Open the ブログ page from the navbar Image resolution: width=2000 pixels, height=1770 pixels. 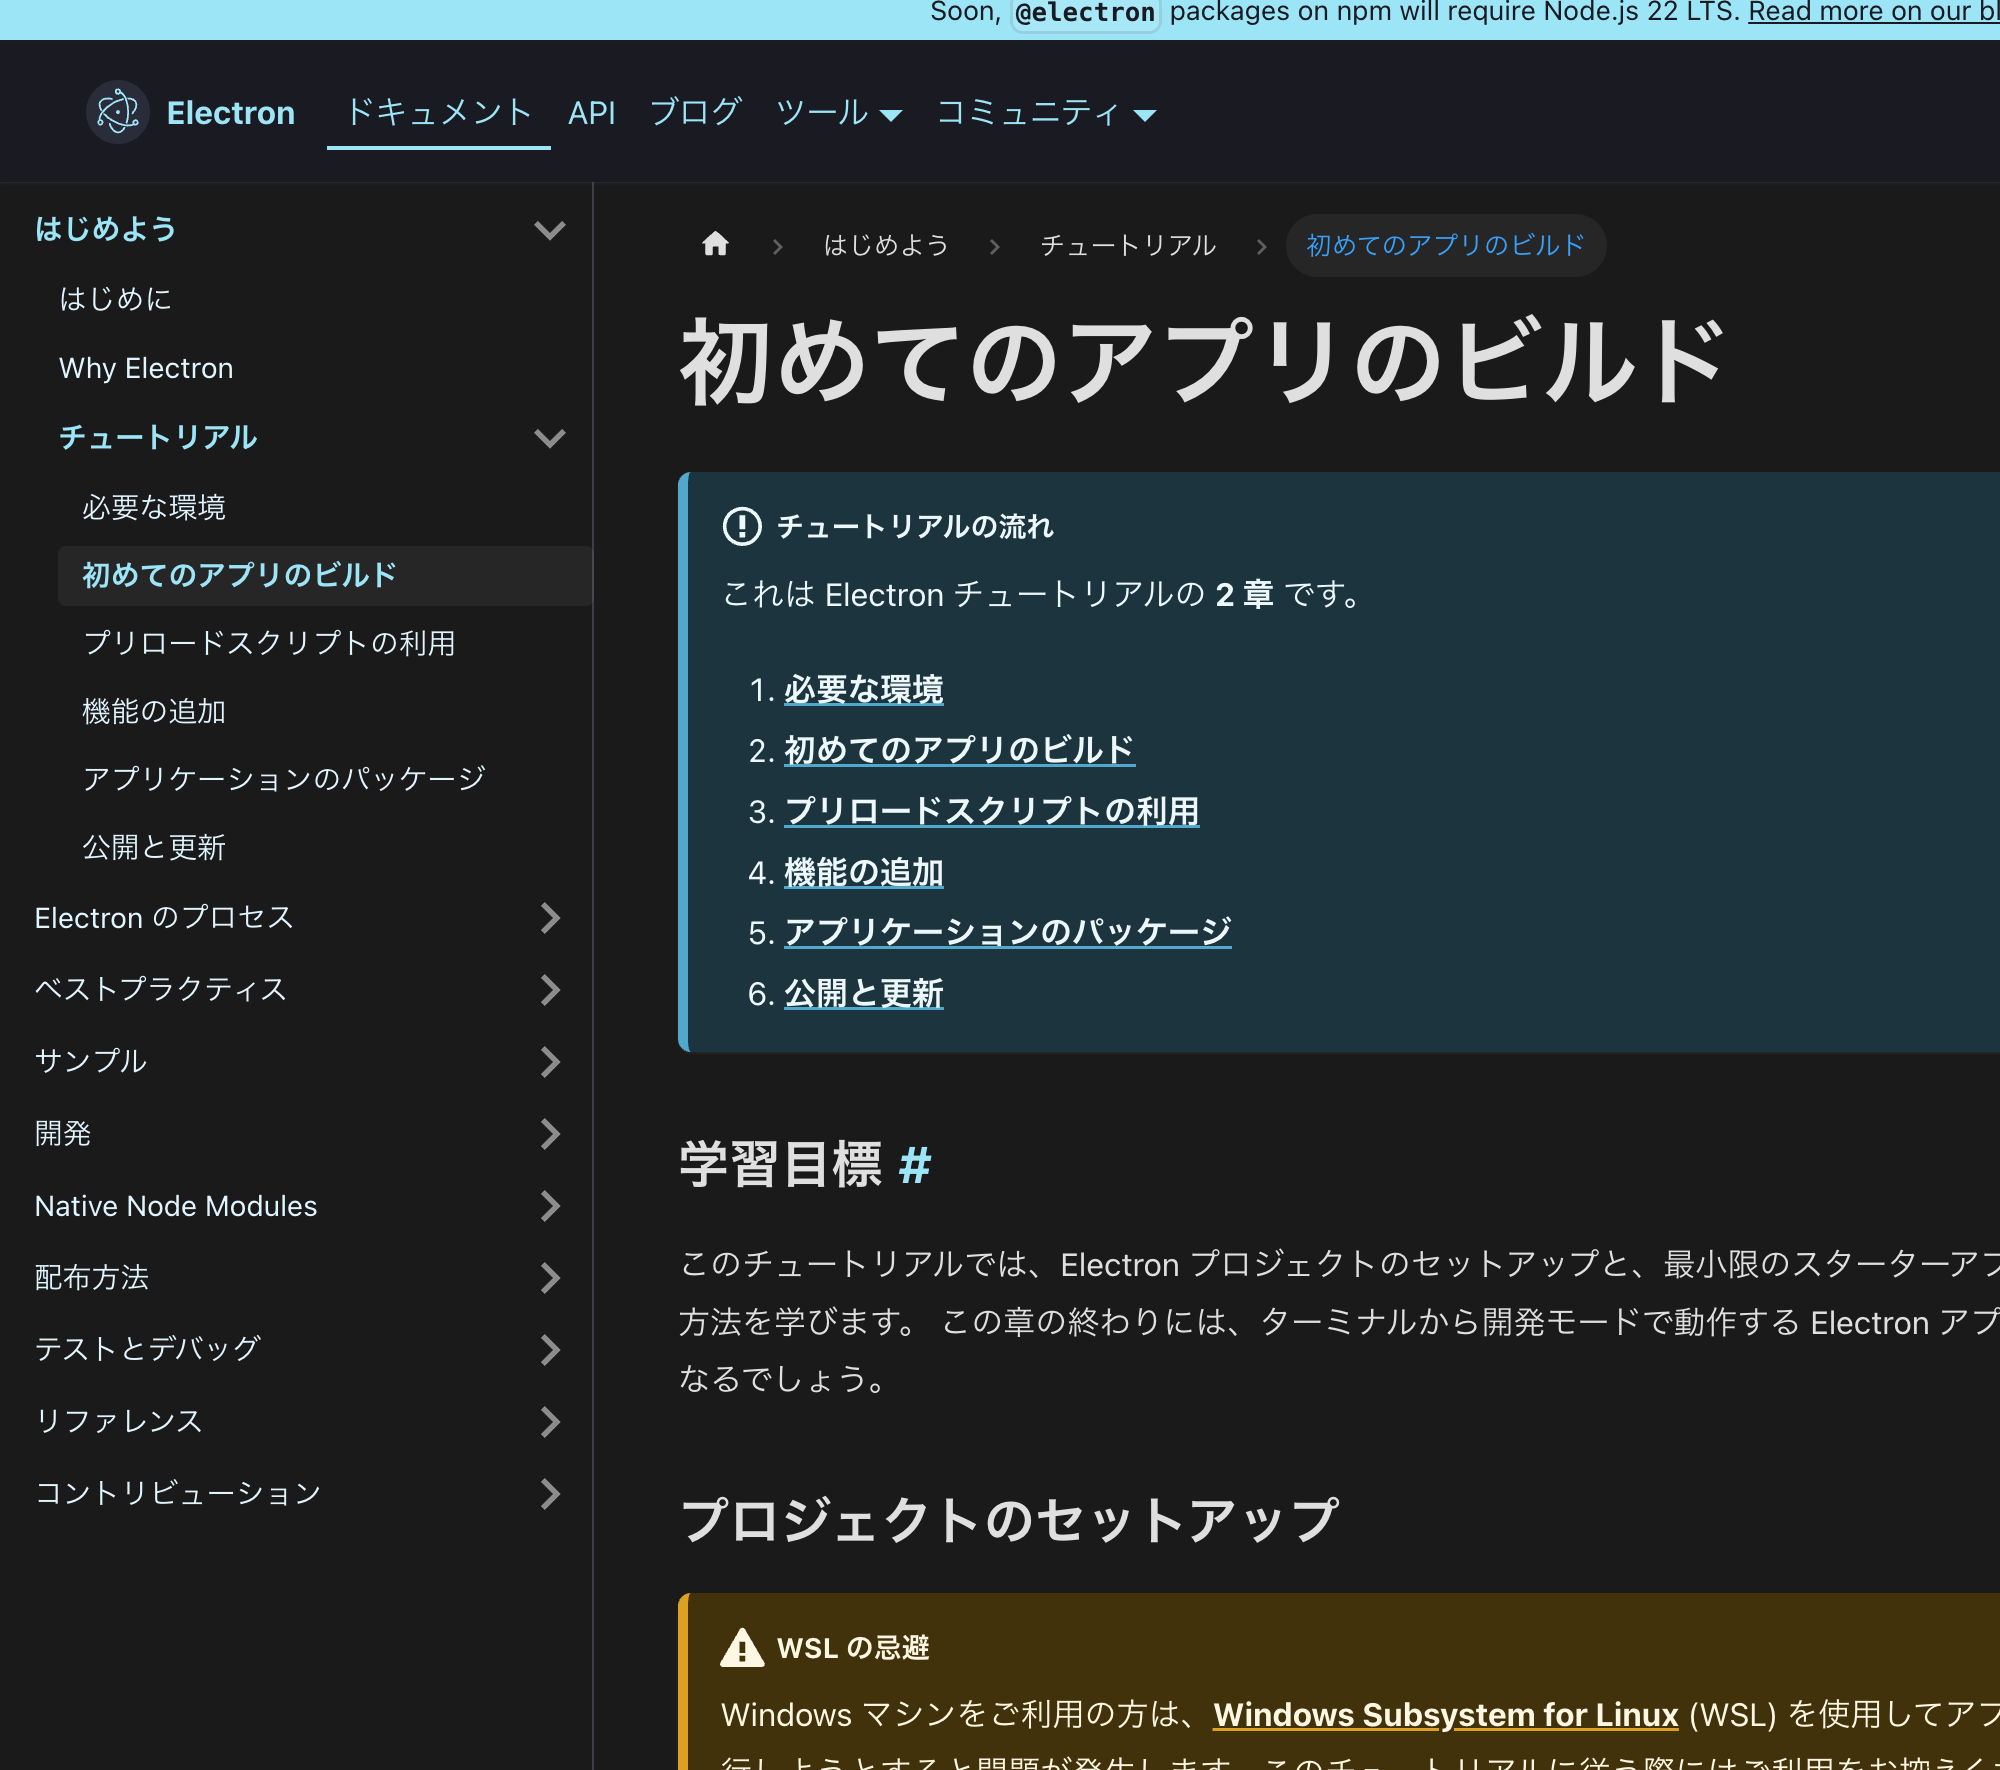(697, 112)
